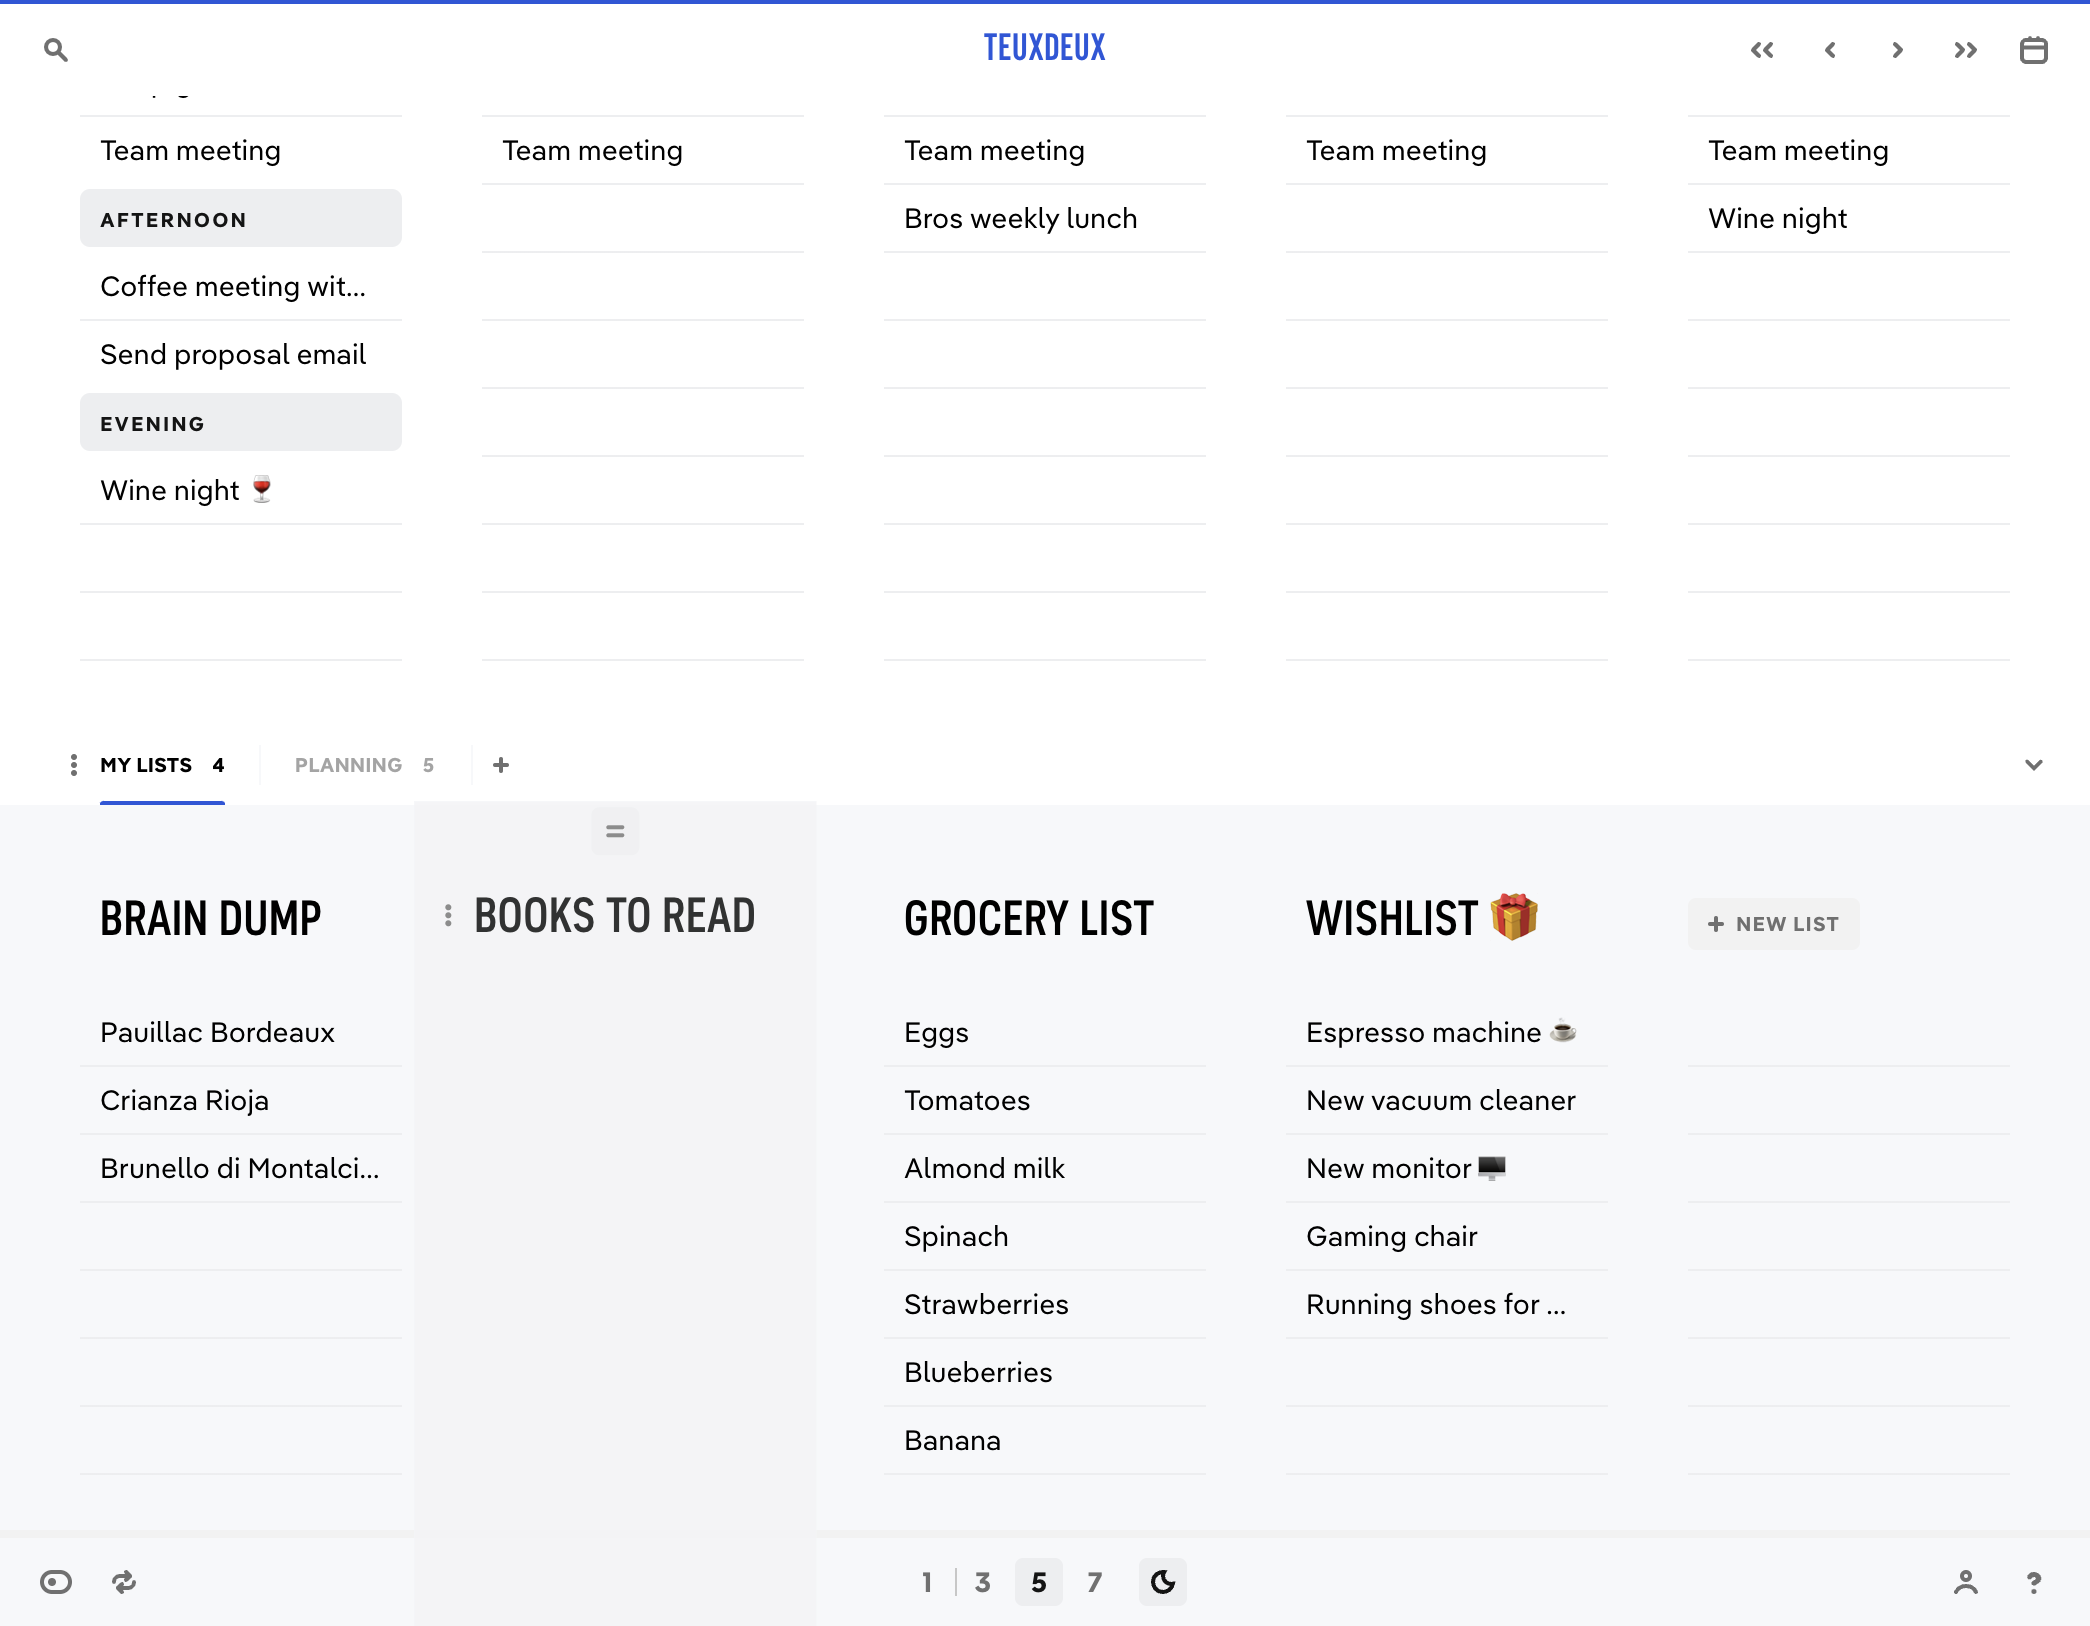Select the Afternoon section header
The height and width of the screenshot is (1626, 2090).
pyautogui.click(x=241, y=219)
